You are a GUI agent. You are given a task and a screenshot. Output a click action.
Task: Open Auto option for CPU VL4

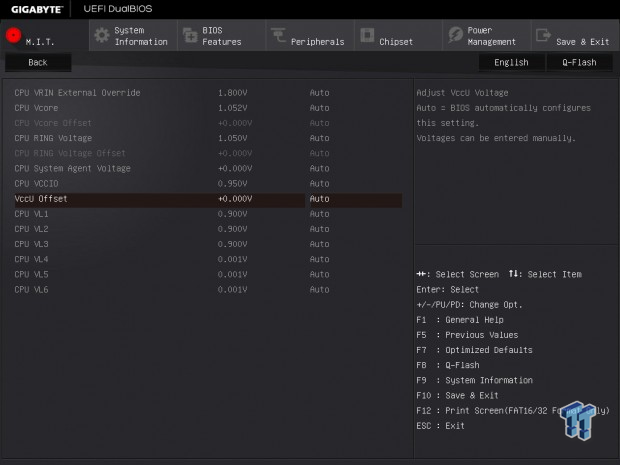point(319,259)
